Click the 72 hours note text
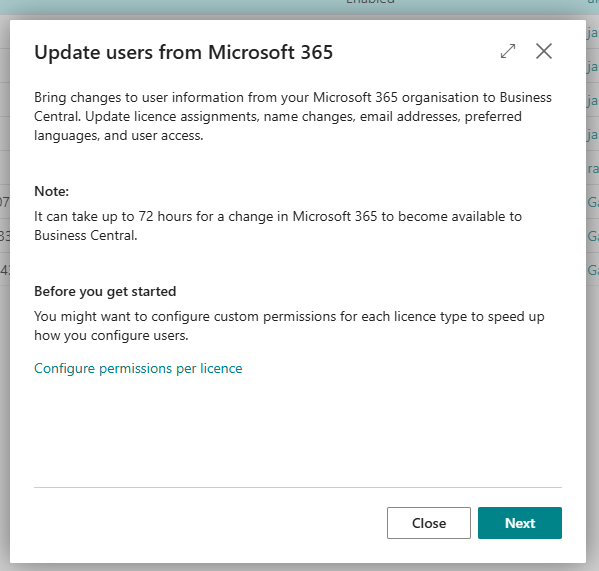Screen dimensions: 599x571 pyautogui.click(x=278, y=226)
